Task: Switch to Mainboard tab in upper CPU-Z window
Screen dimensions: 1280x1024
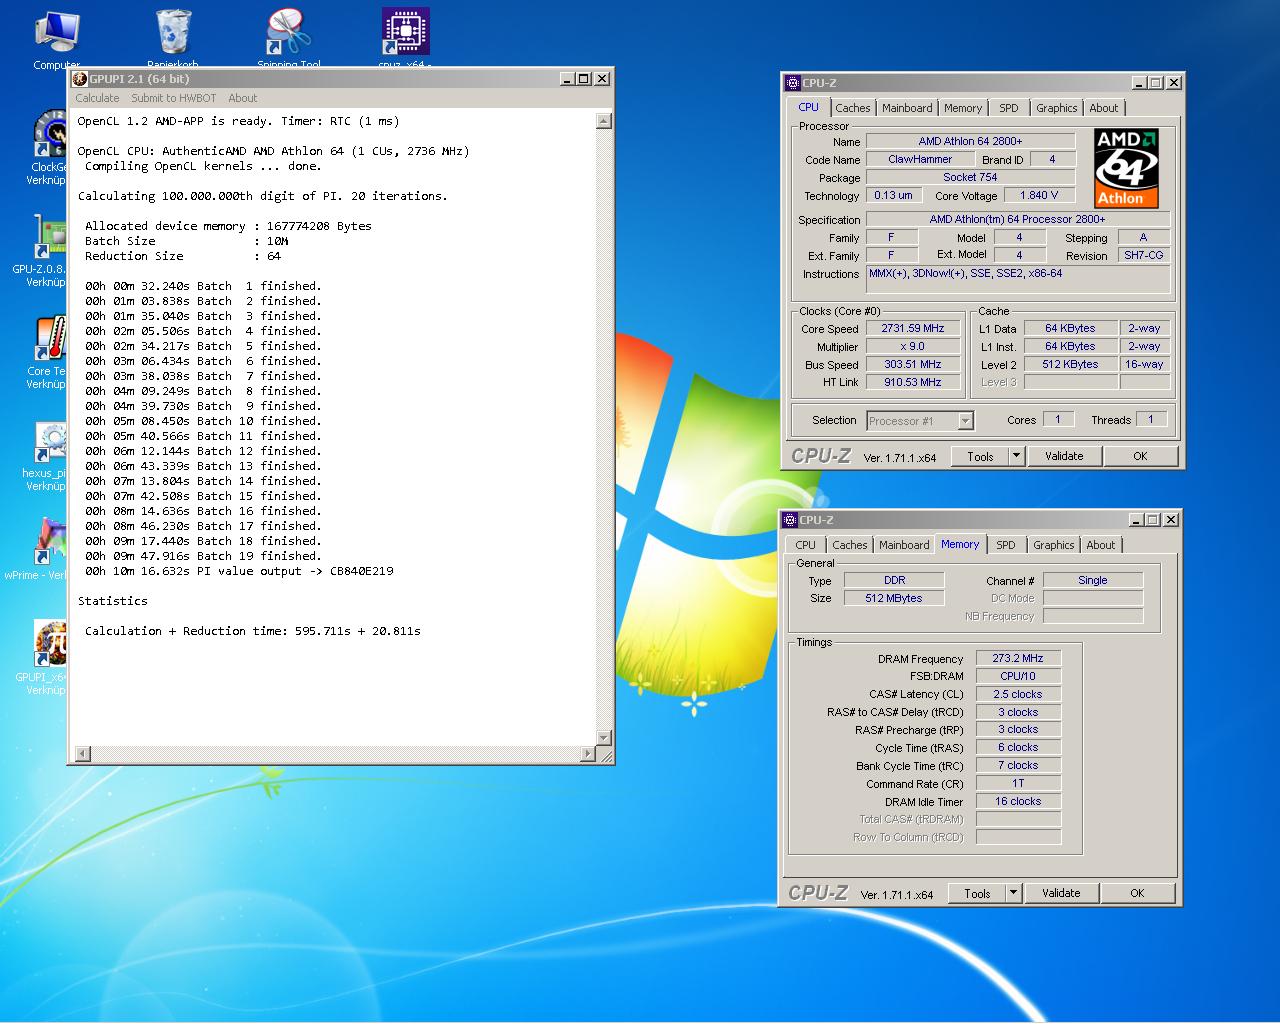Action: point(907,108)
